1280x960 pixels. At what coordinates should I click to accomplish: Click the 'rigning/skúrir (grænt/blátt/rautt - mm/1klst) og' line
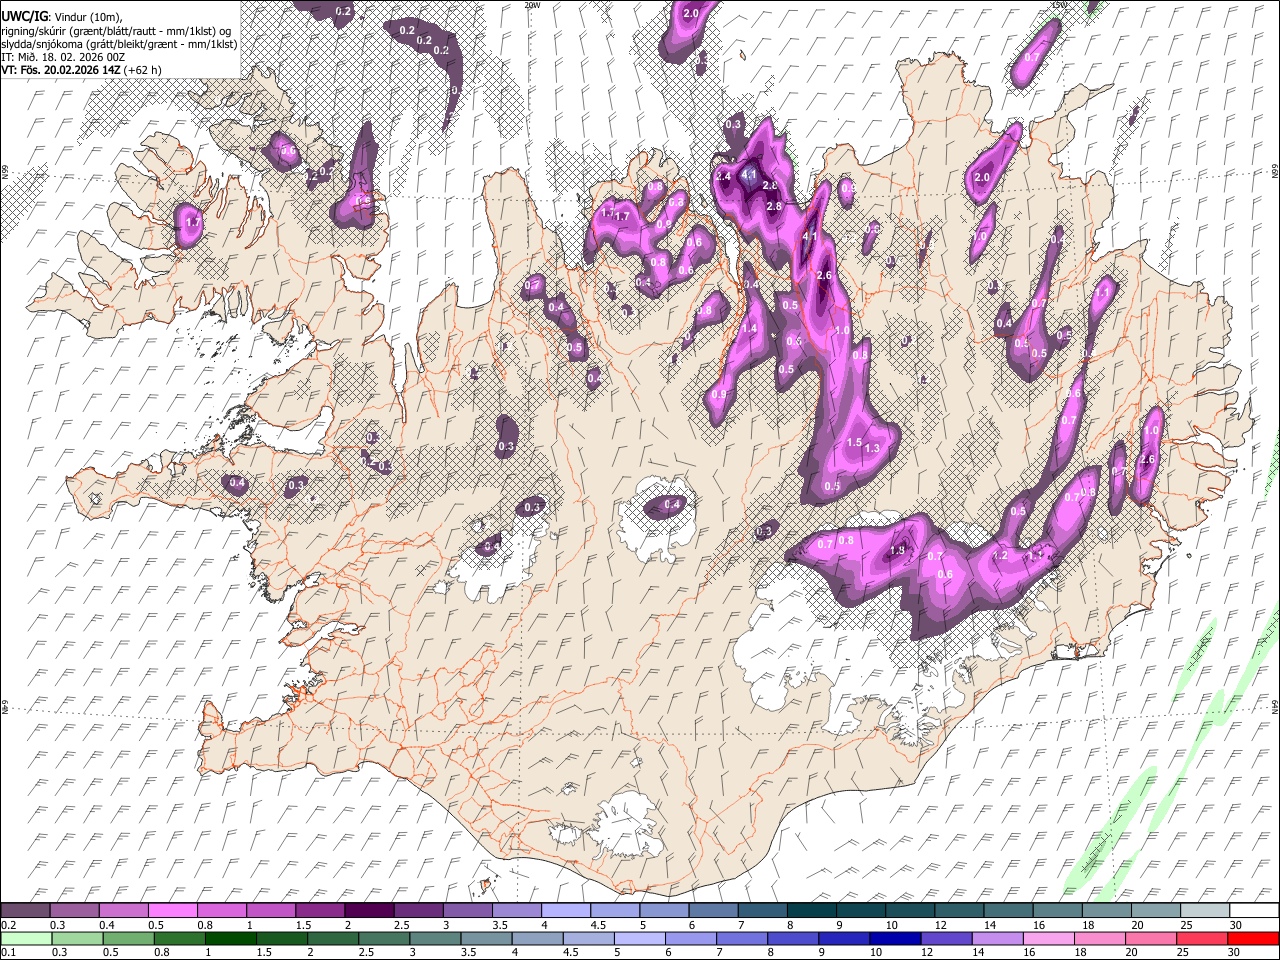pos(117,31)
